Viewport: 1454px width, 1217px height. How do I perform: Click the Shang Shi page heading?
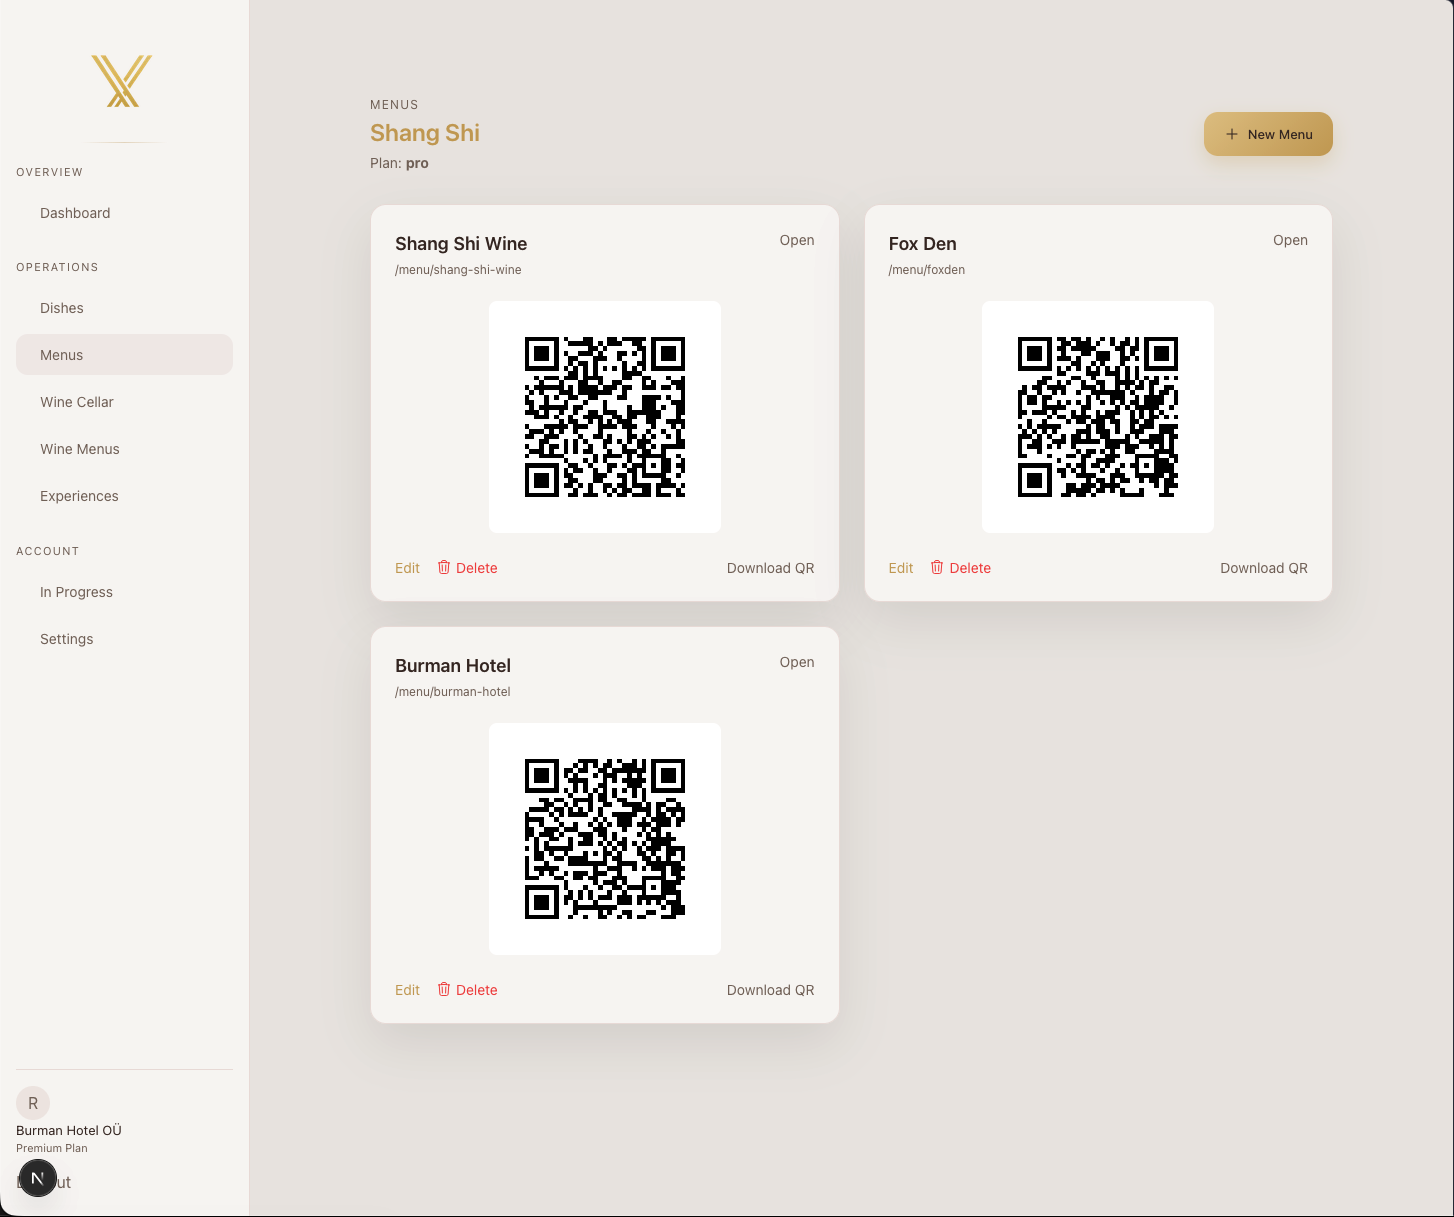point(425,133)
